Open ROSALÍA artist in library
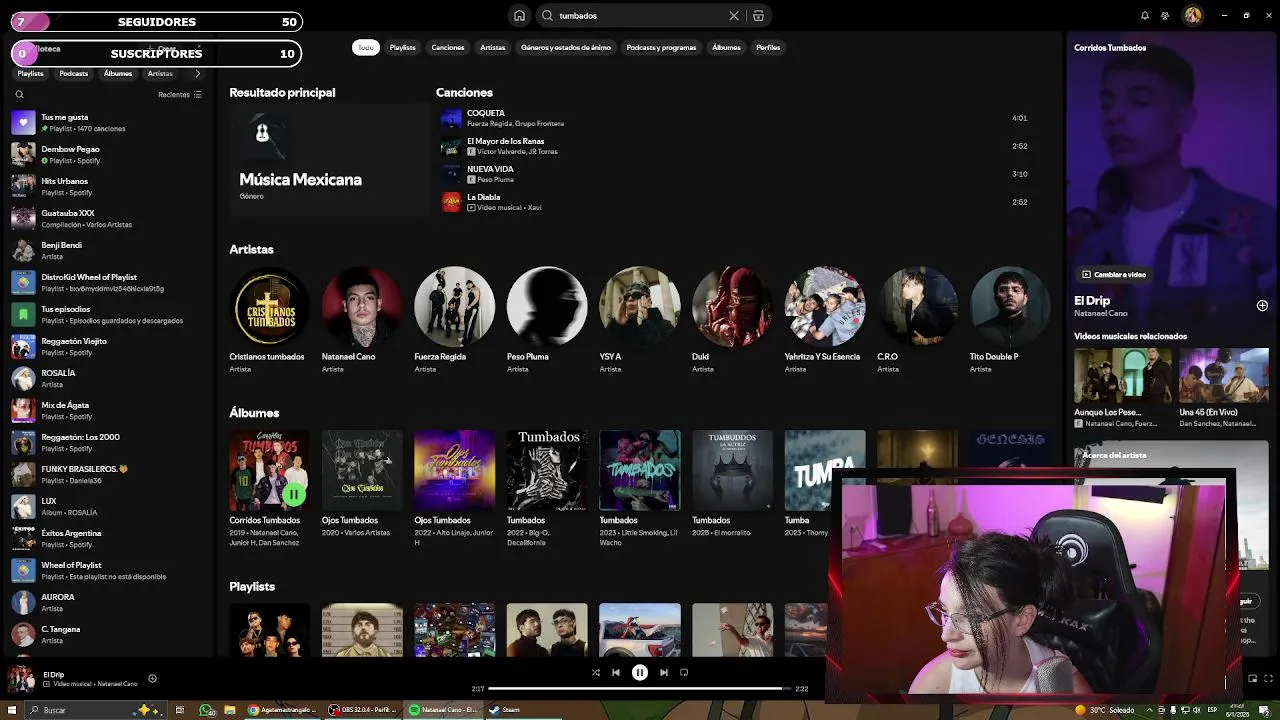Viewport: 1280px width, 720px height. 107,379
